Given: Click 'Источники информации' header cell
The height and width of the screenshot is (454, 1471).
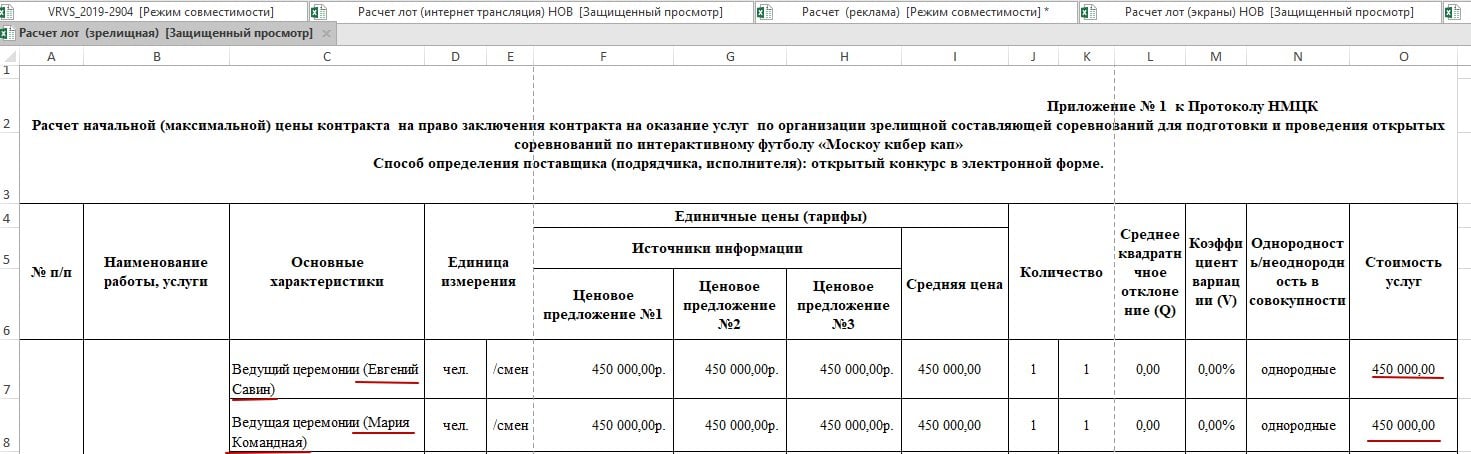Looking at the screenshot, I should point(718,248).
